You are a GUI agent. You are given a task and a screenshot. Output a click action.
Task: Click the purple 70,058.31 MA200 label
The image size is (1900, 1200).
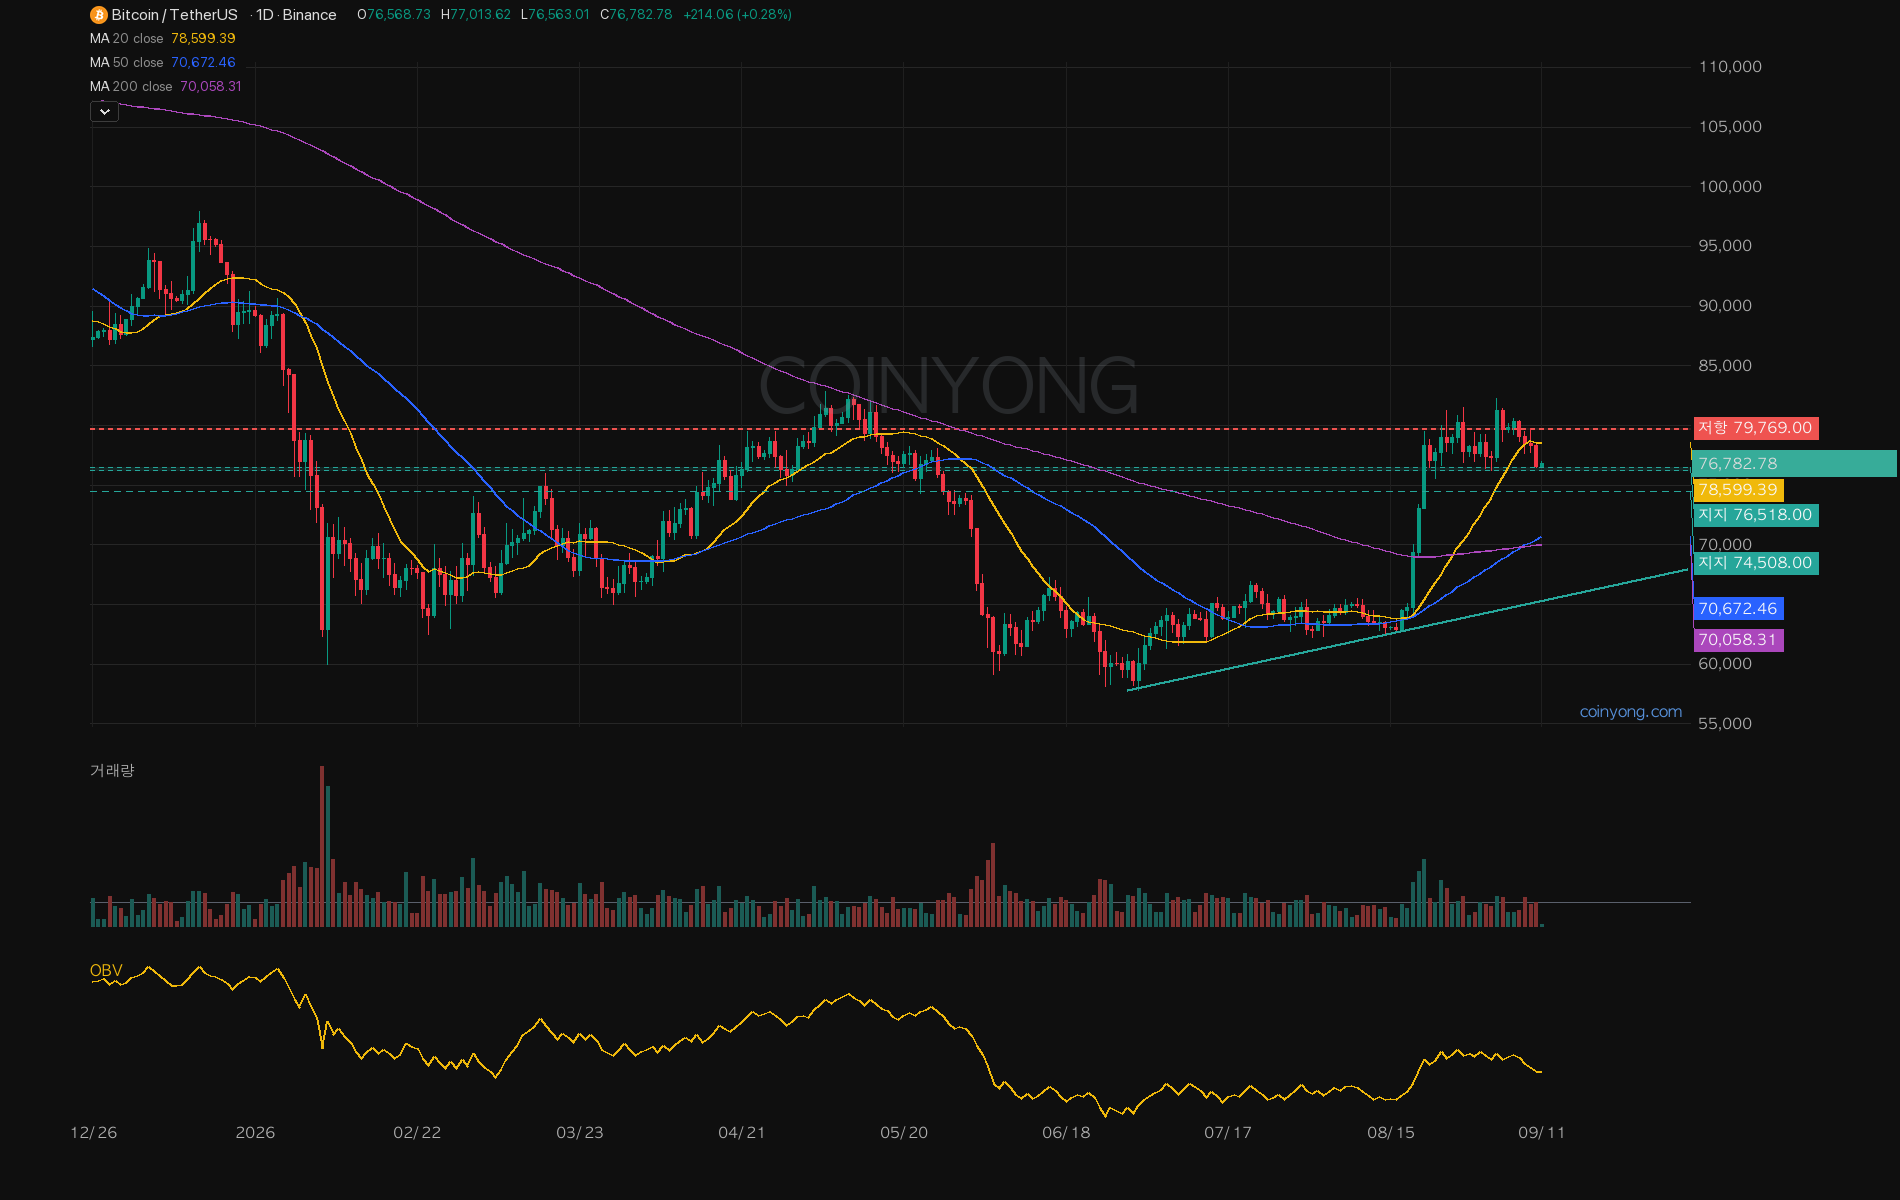coord(1738,640)
